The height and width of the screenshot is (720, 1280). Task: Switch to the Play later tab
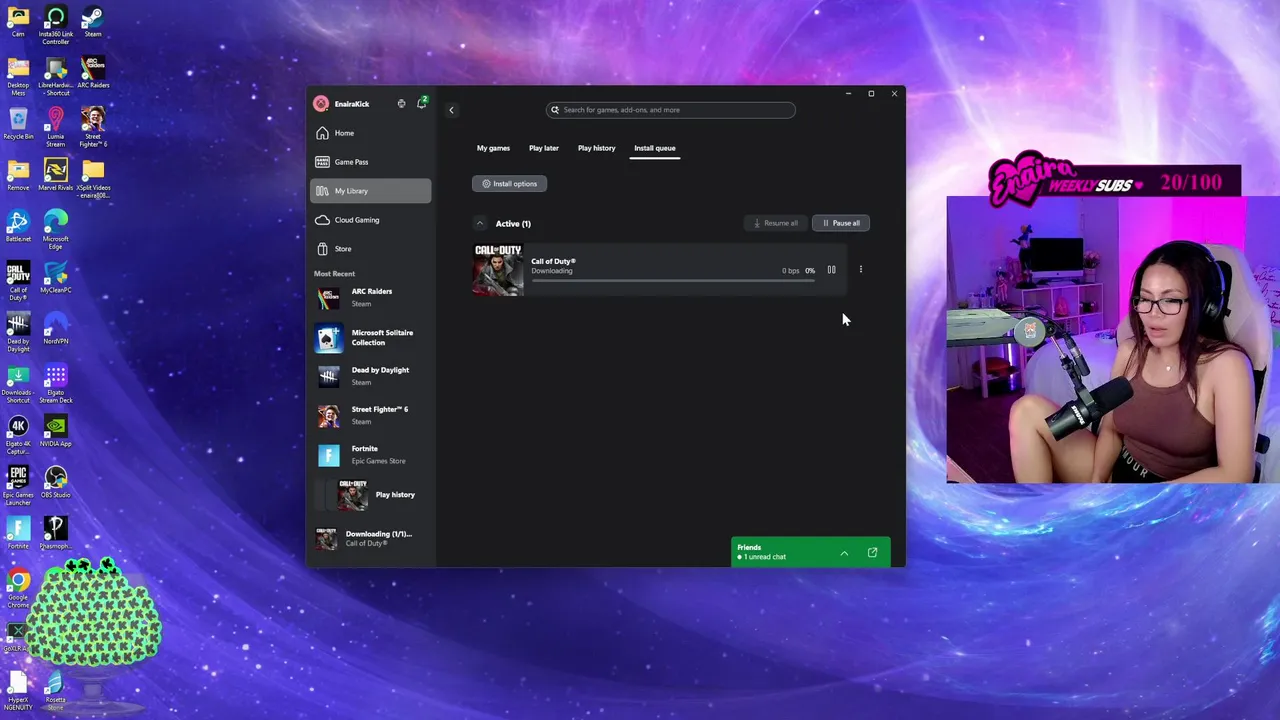pos(544,148)
